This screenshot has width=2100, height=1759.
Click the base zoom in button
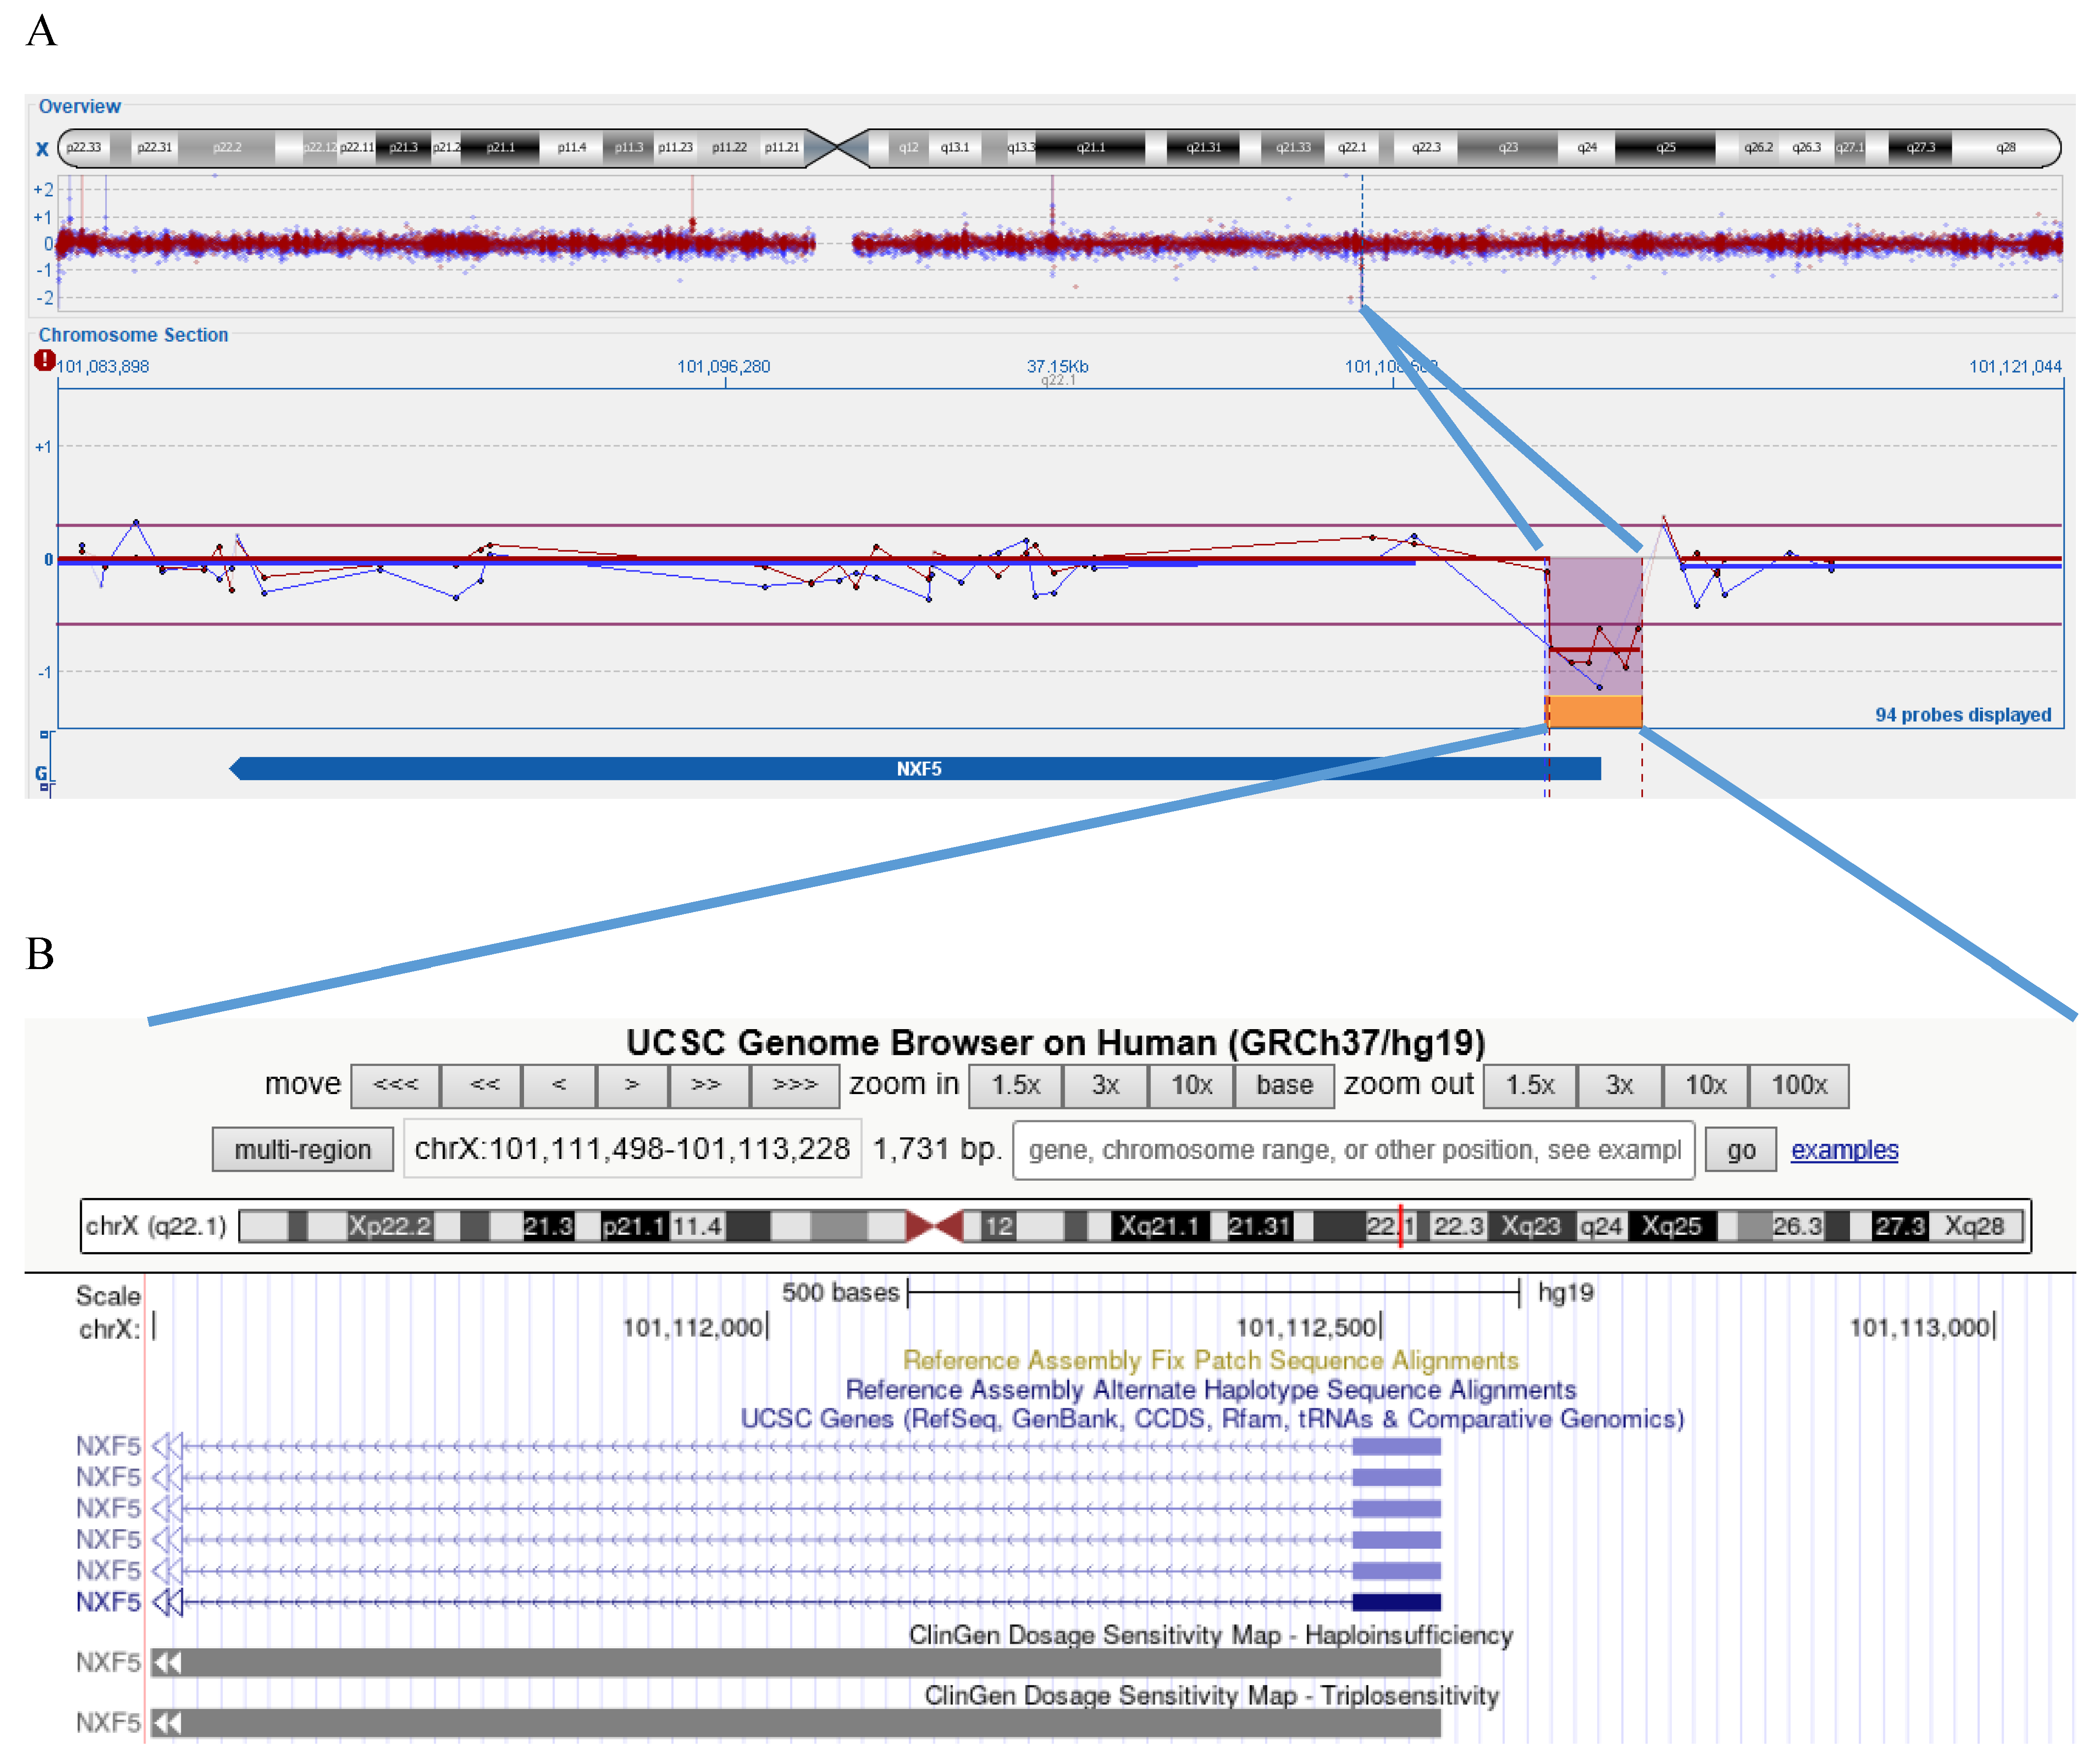click(1284, 1086)
